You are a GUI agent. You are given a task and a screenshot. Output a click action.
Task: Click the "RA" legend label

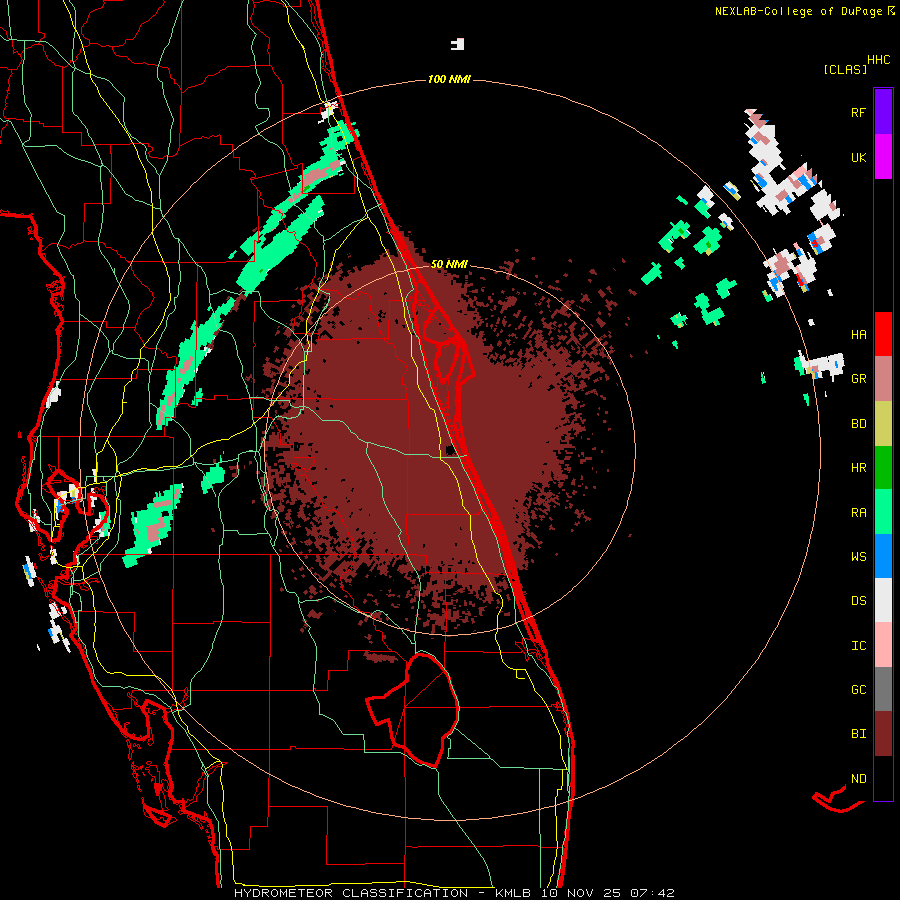point(858,512)
